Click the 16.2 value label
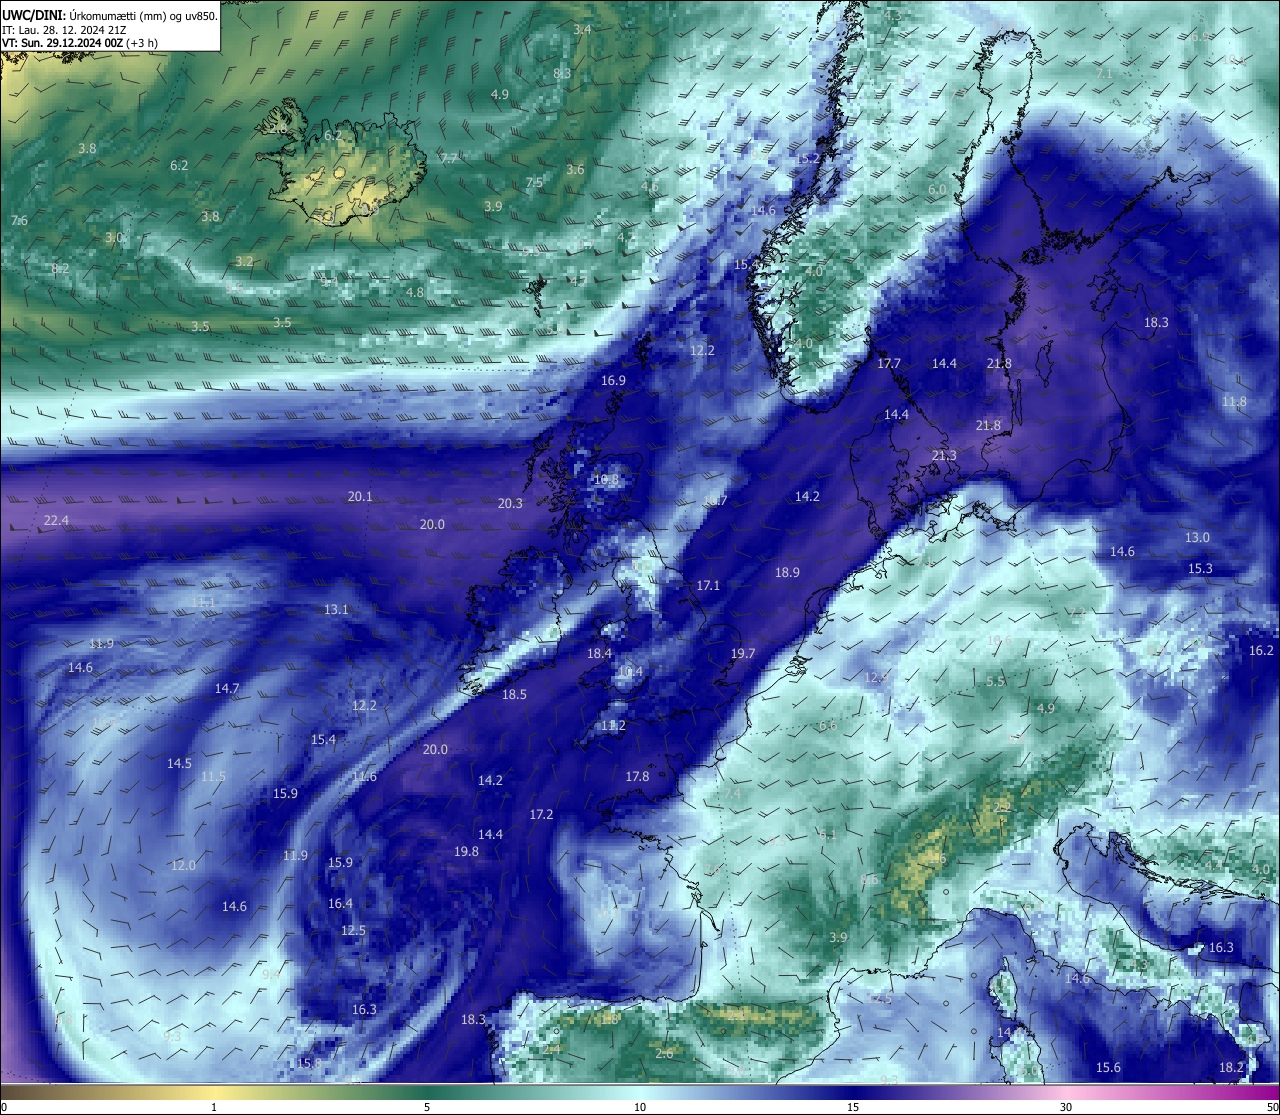Image resolution: width=1280 pixels, height=1115 pixels. pyautogui.click(x=1262, y=650)
